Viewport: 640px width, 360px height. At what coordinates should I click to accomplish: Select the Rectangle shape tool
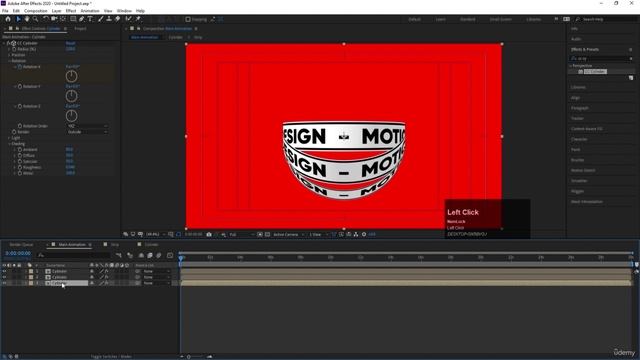point(73,19)
